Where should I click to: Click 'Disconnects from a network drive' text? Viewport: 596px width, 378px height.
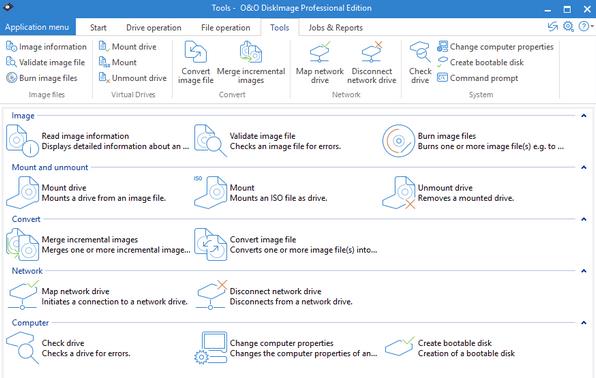coord(291,302)
